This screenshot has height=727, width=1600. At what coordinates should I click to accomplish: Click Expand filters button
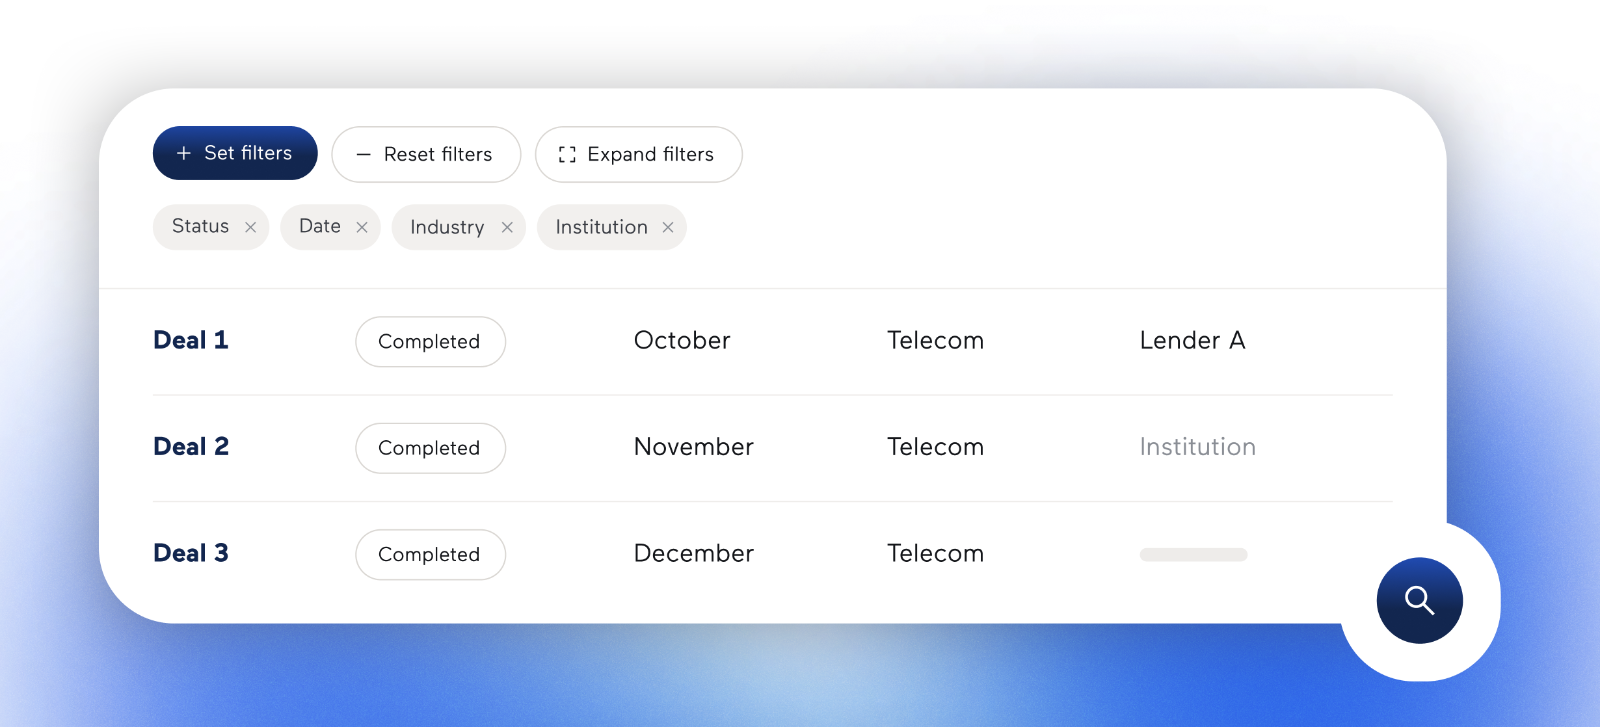tap(639, 154)
